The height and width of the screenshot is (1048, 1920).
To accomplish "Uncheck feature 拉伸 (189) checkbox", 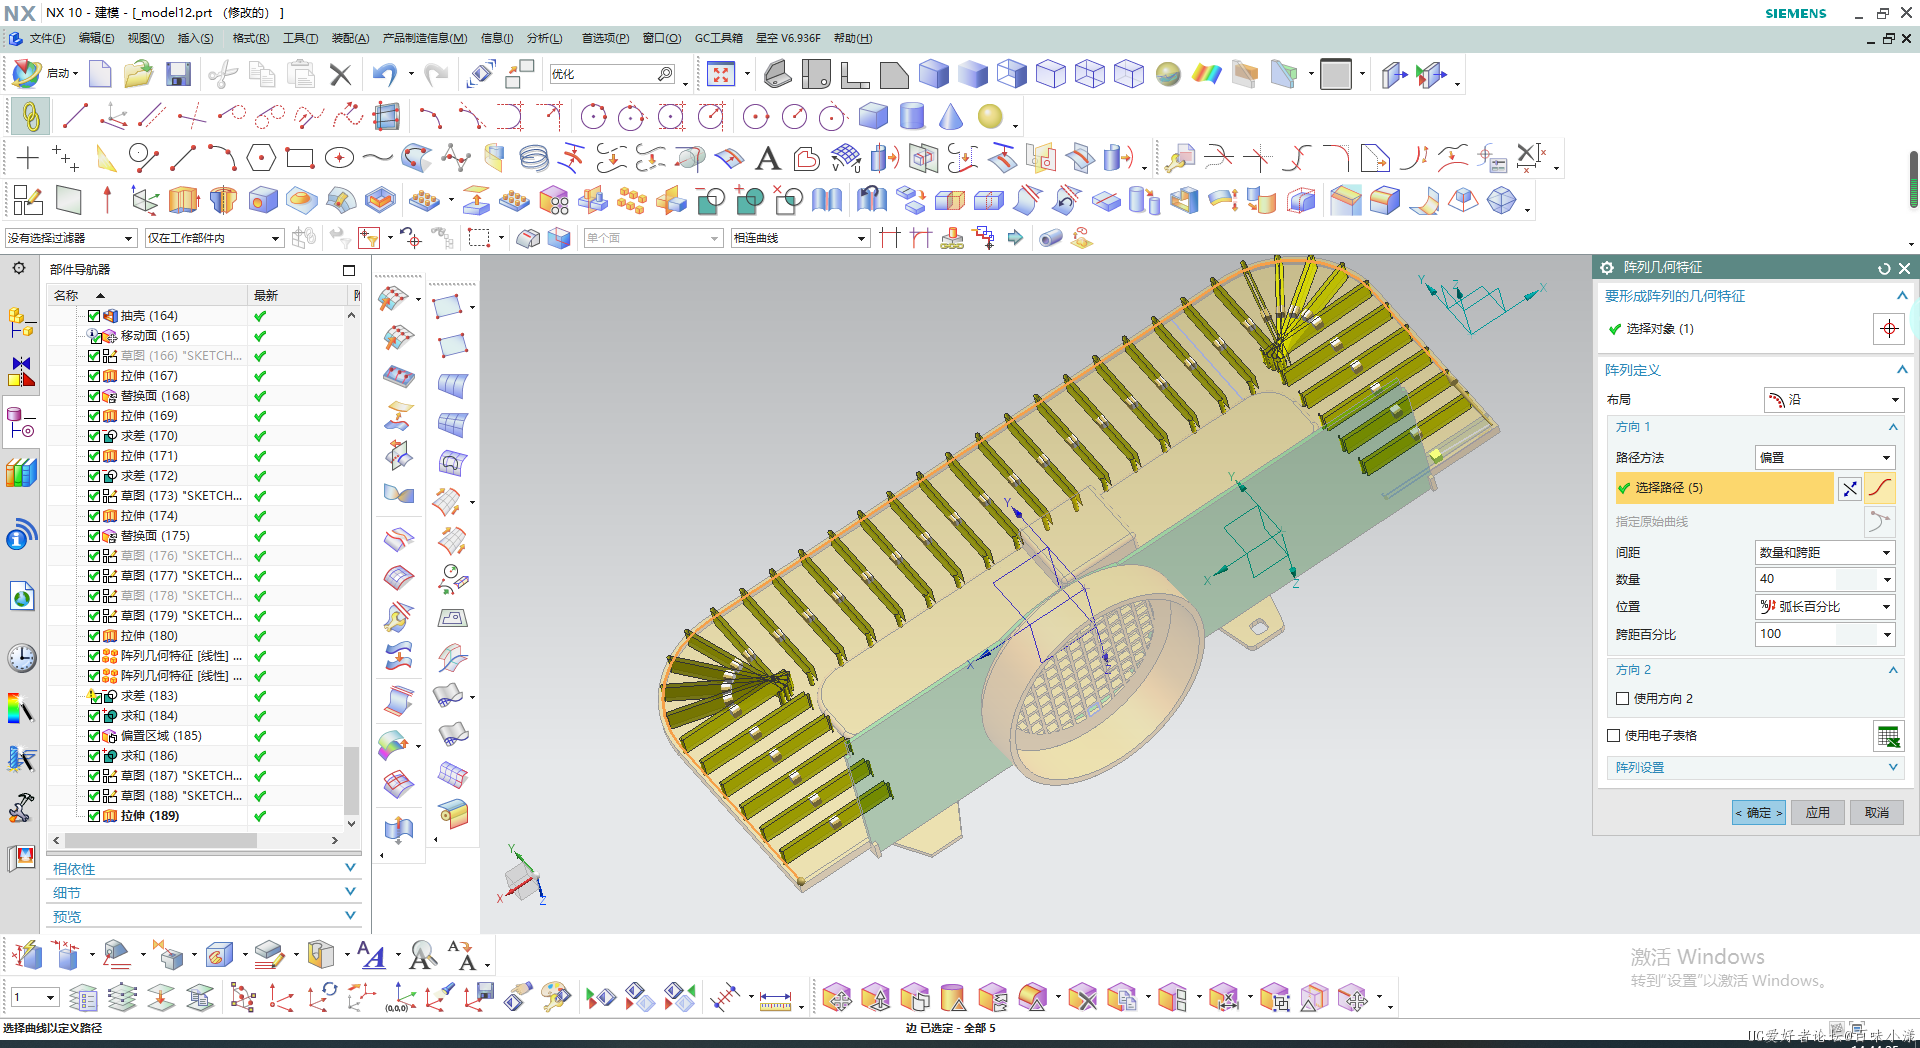I will tap(94, 815).
